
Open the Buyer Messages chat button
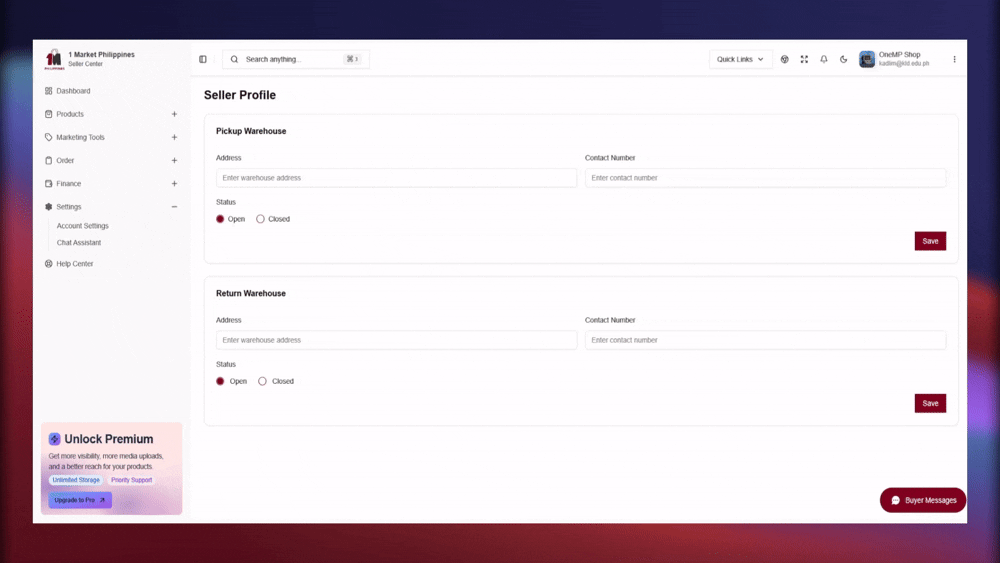tap(923, 500)
